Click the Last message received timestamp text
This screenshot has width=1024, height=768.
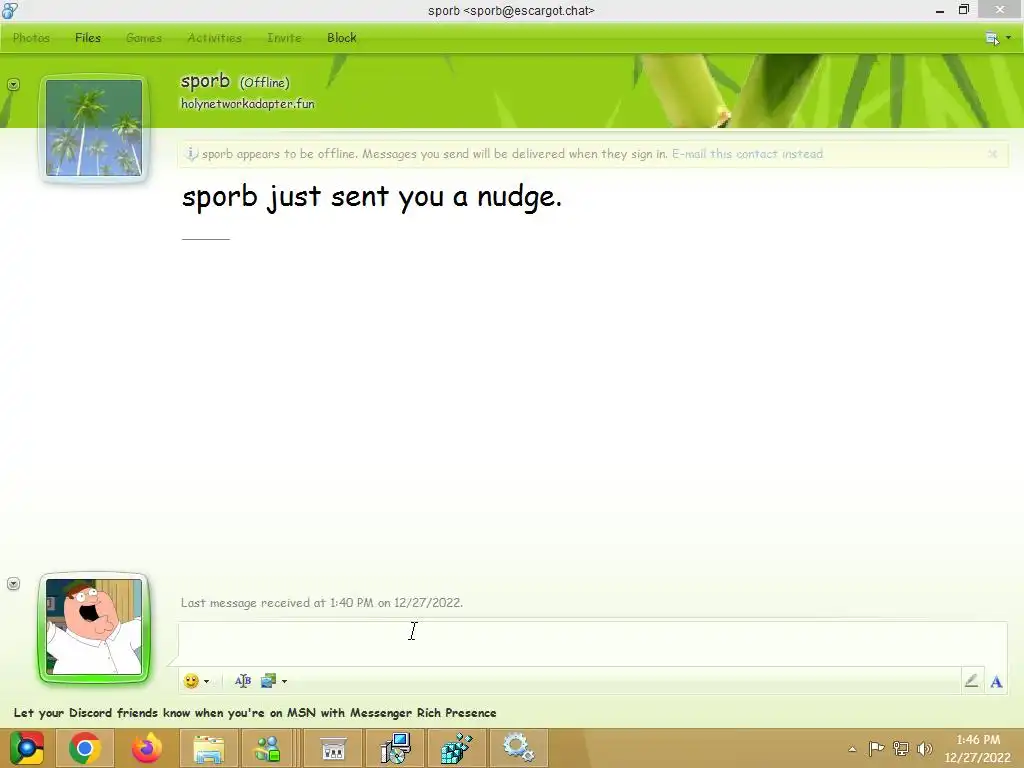[x=321, y=603]
